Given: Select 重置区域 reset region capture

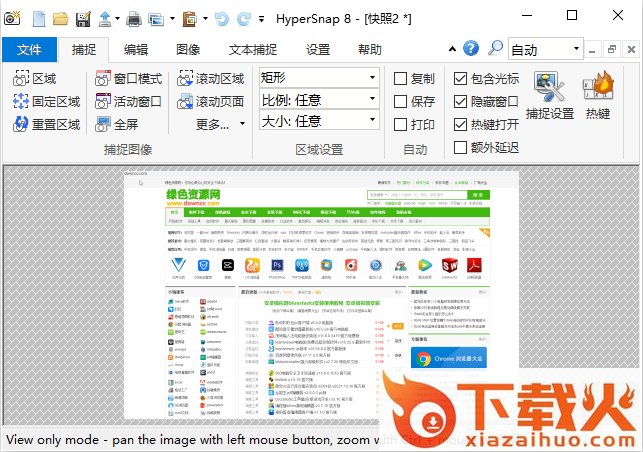Looking at the screenshot, I should (x=46, y=124).
